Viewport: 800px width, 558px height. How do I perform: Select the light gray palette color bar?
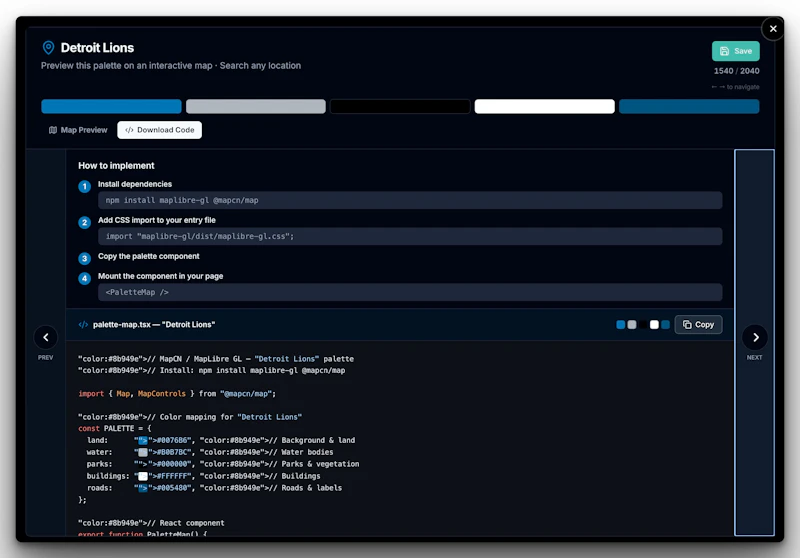(256, 106)
